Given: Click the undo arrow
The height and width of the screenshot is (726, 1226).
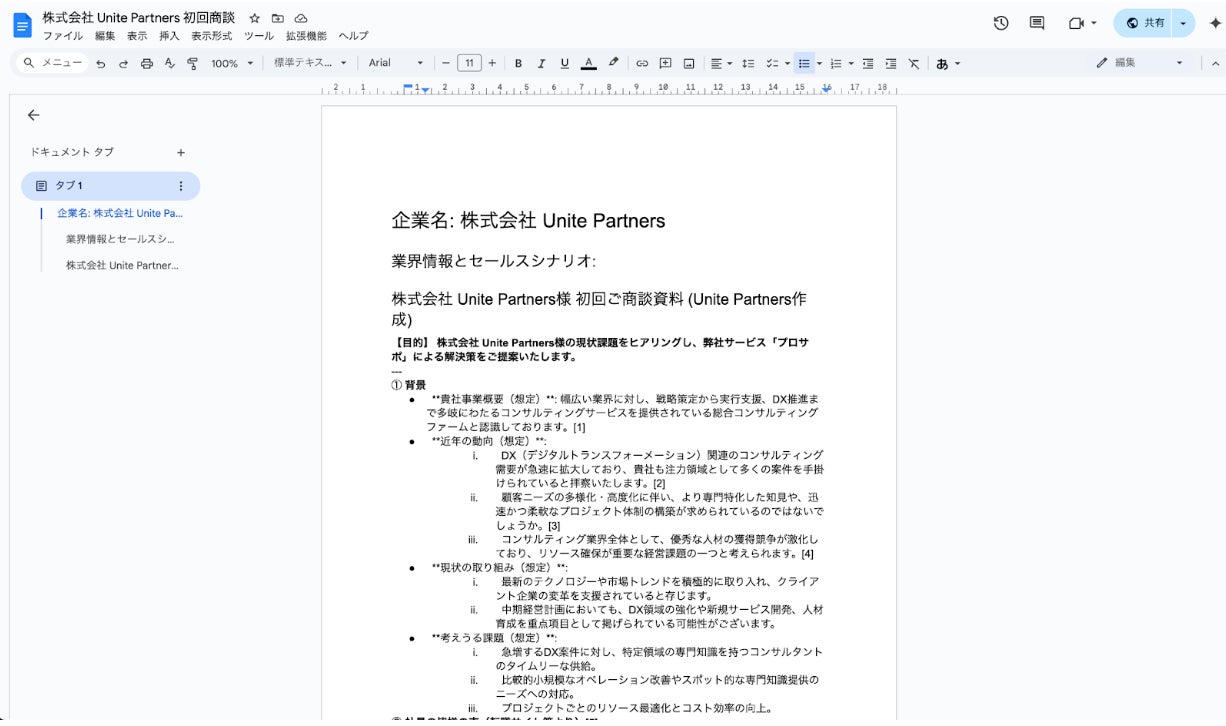Looking at the screenshot, I should [101, 63].
